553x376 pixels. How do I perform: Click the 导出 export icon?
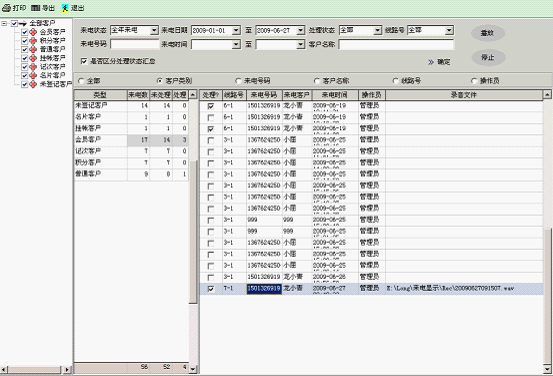(35, 8)
